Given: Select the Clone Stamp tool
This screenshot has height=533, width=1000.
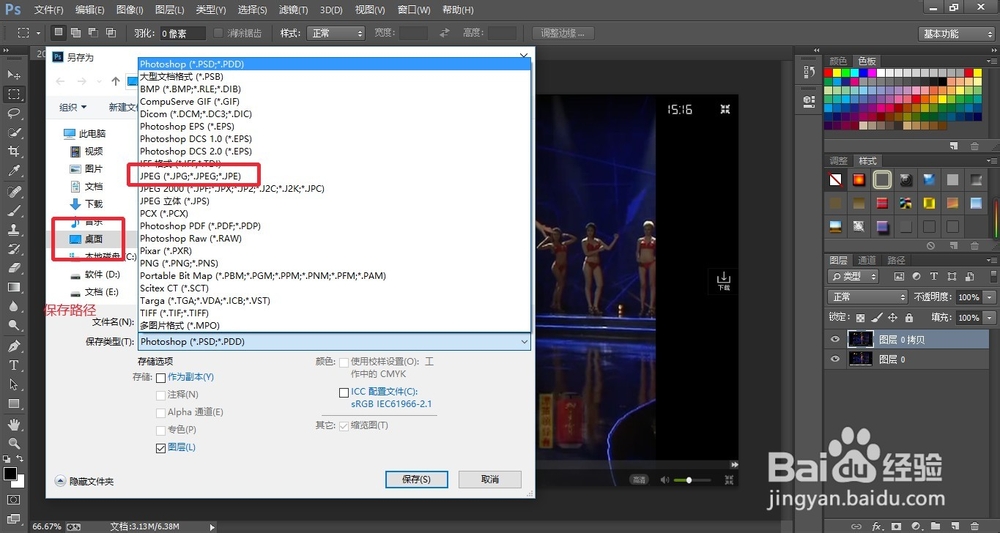Looking at the screenshot, I should coord(13,230).
